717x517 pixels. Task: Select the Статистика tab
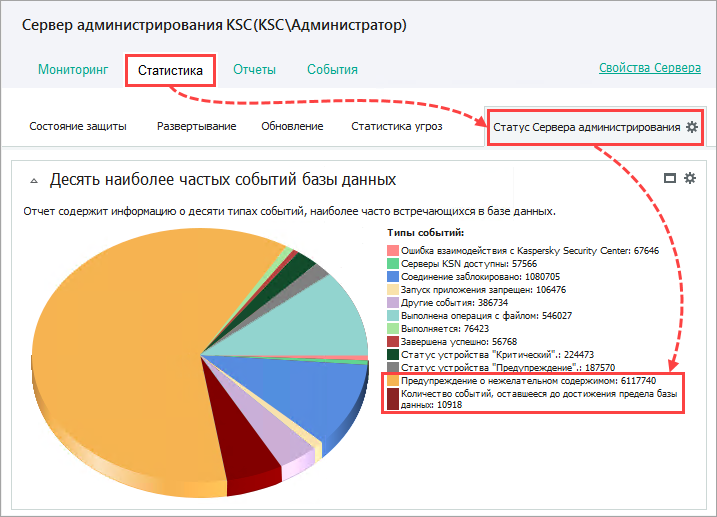click(170, 70)
